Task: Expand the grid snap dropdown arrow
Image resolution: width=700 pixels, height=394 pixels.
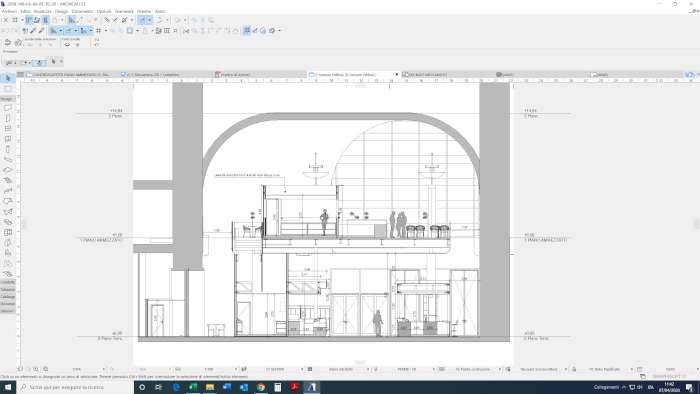Action: (21, 20)
